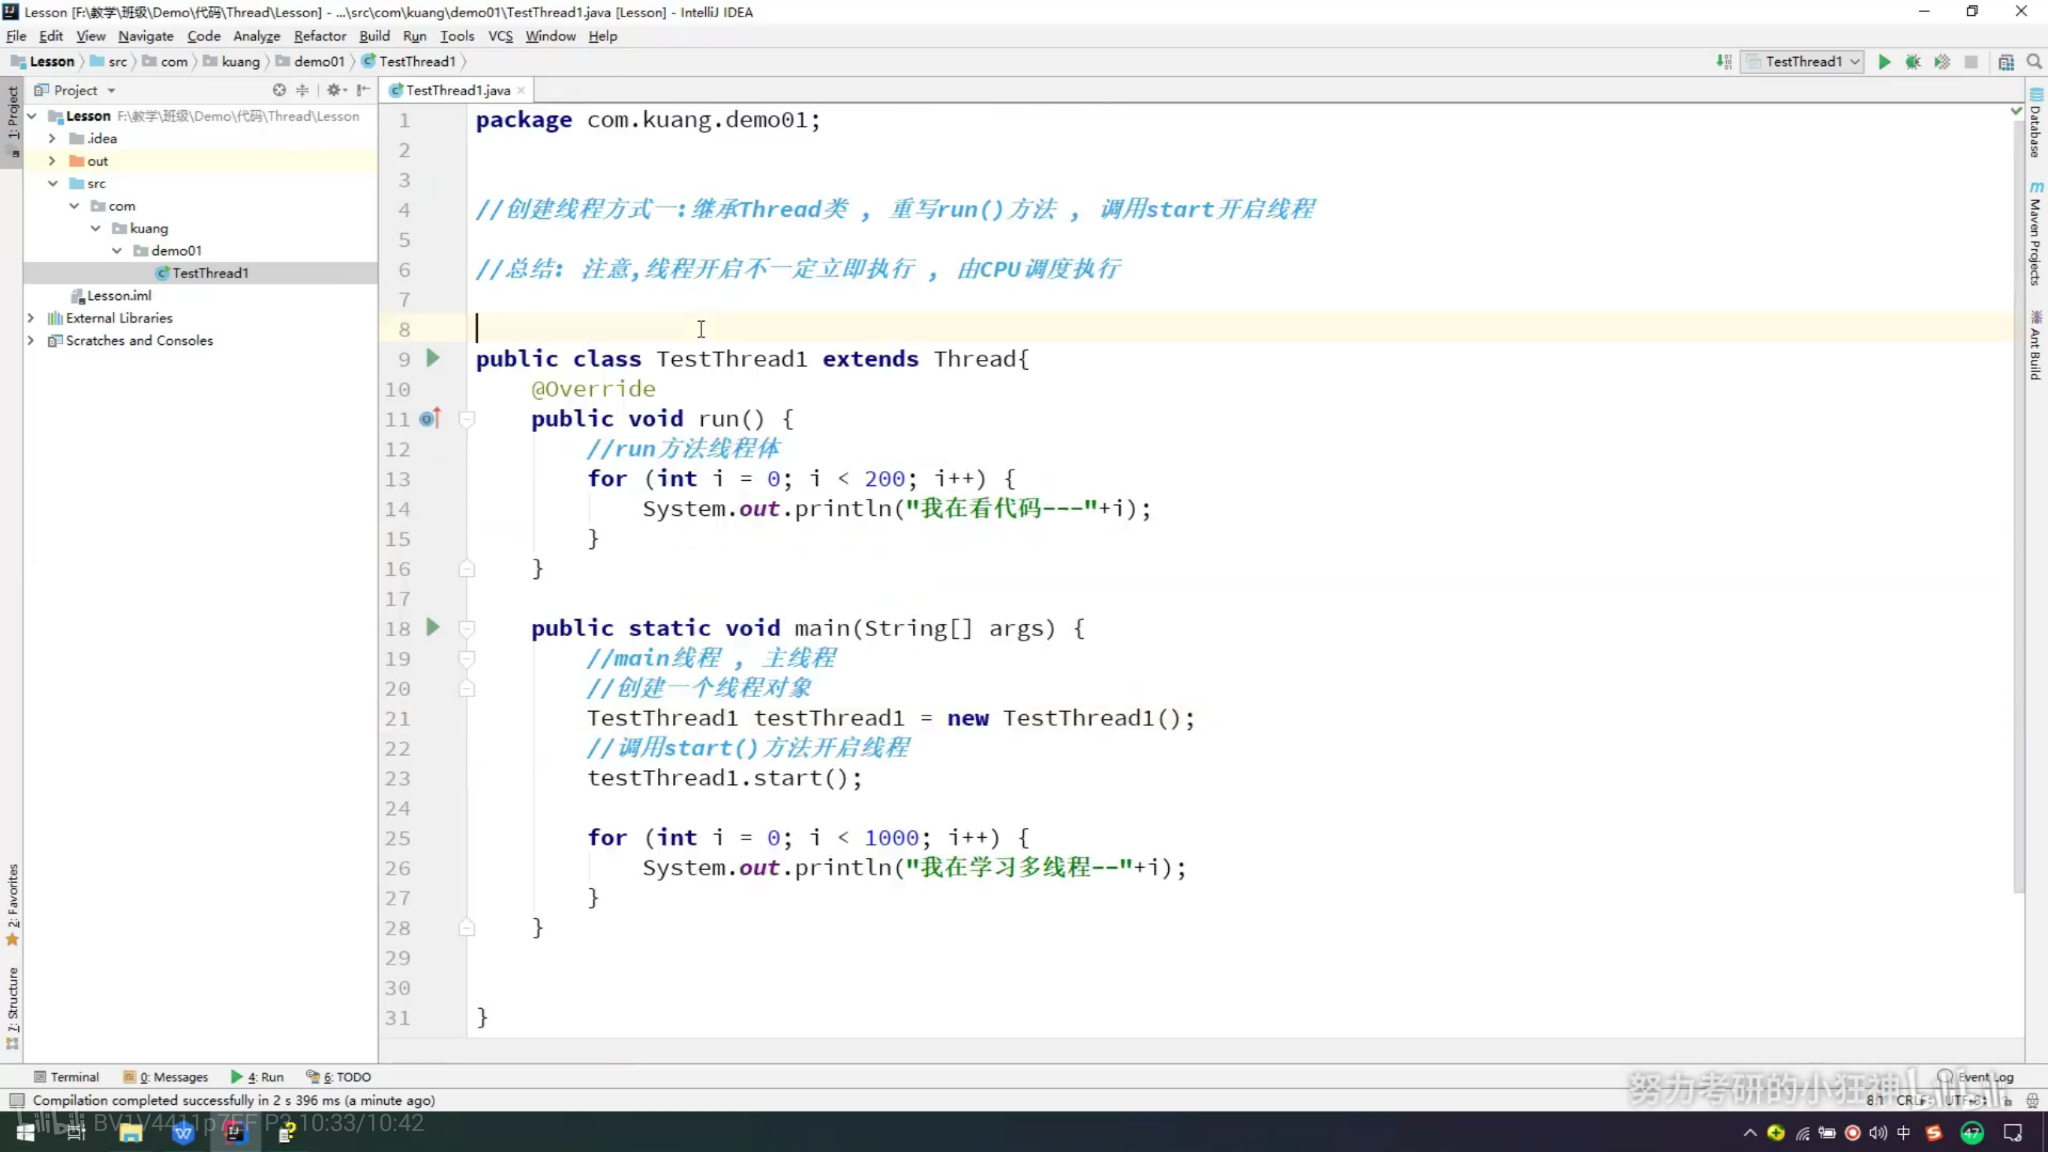Click demo01 in the breadcrumb bar
The height and width of the screenshot is (1152, 2048).
pyautogui.click(x=311, y=62)
